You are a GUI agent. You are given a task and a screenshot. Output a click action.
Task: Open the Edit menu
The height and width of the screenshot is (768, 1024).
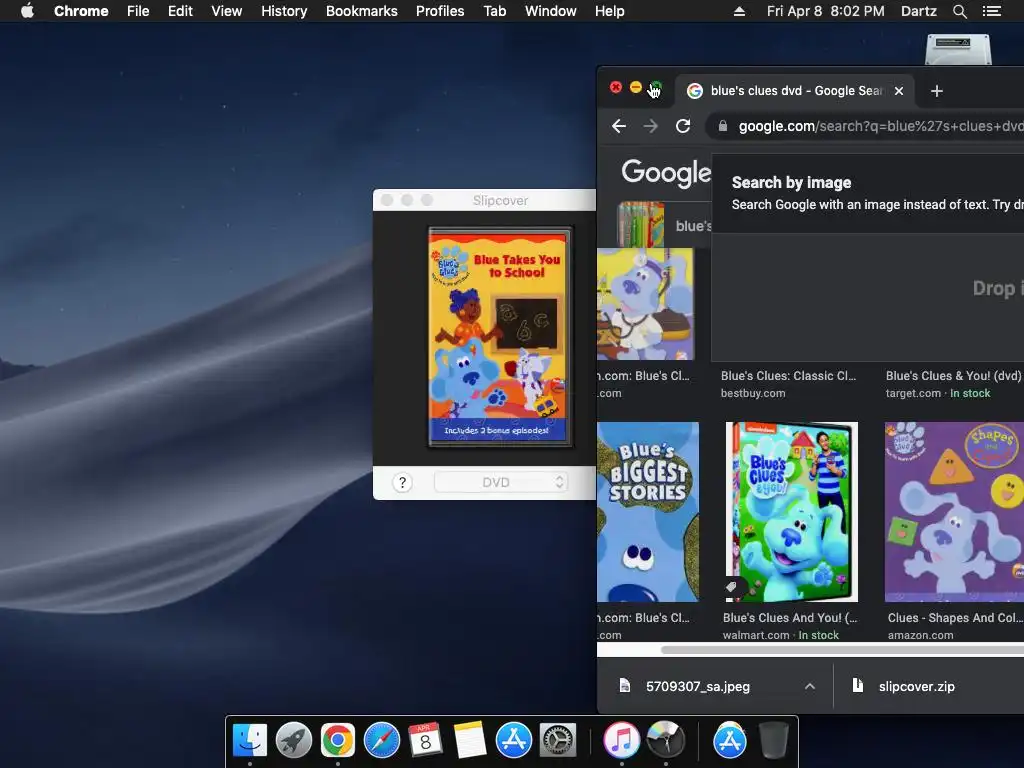click(180, 11)
